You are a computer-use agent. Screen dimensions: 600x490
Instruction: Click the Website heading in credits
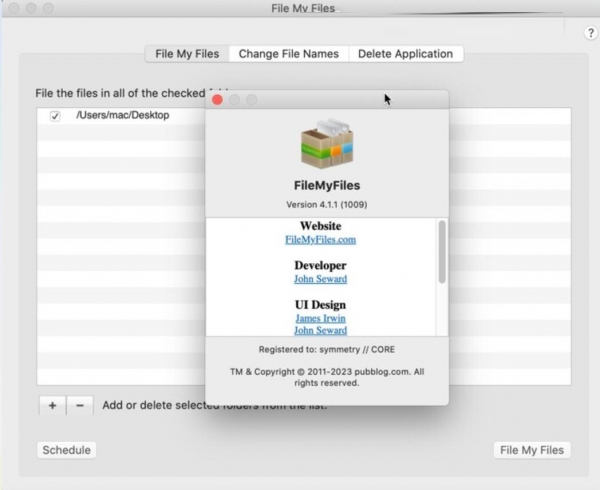[321, 226]
